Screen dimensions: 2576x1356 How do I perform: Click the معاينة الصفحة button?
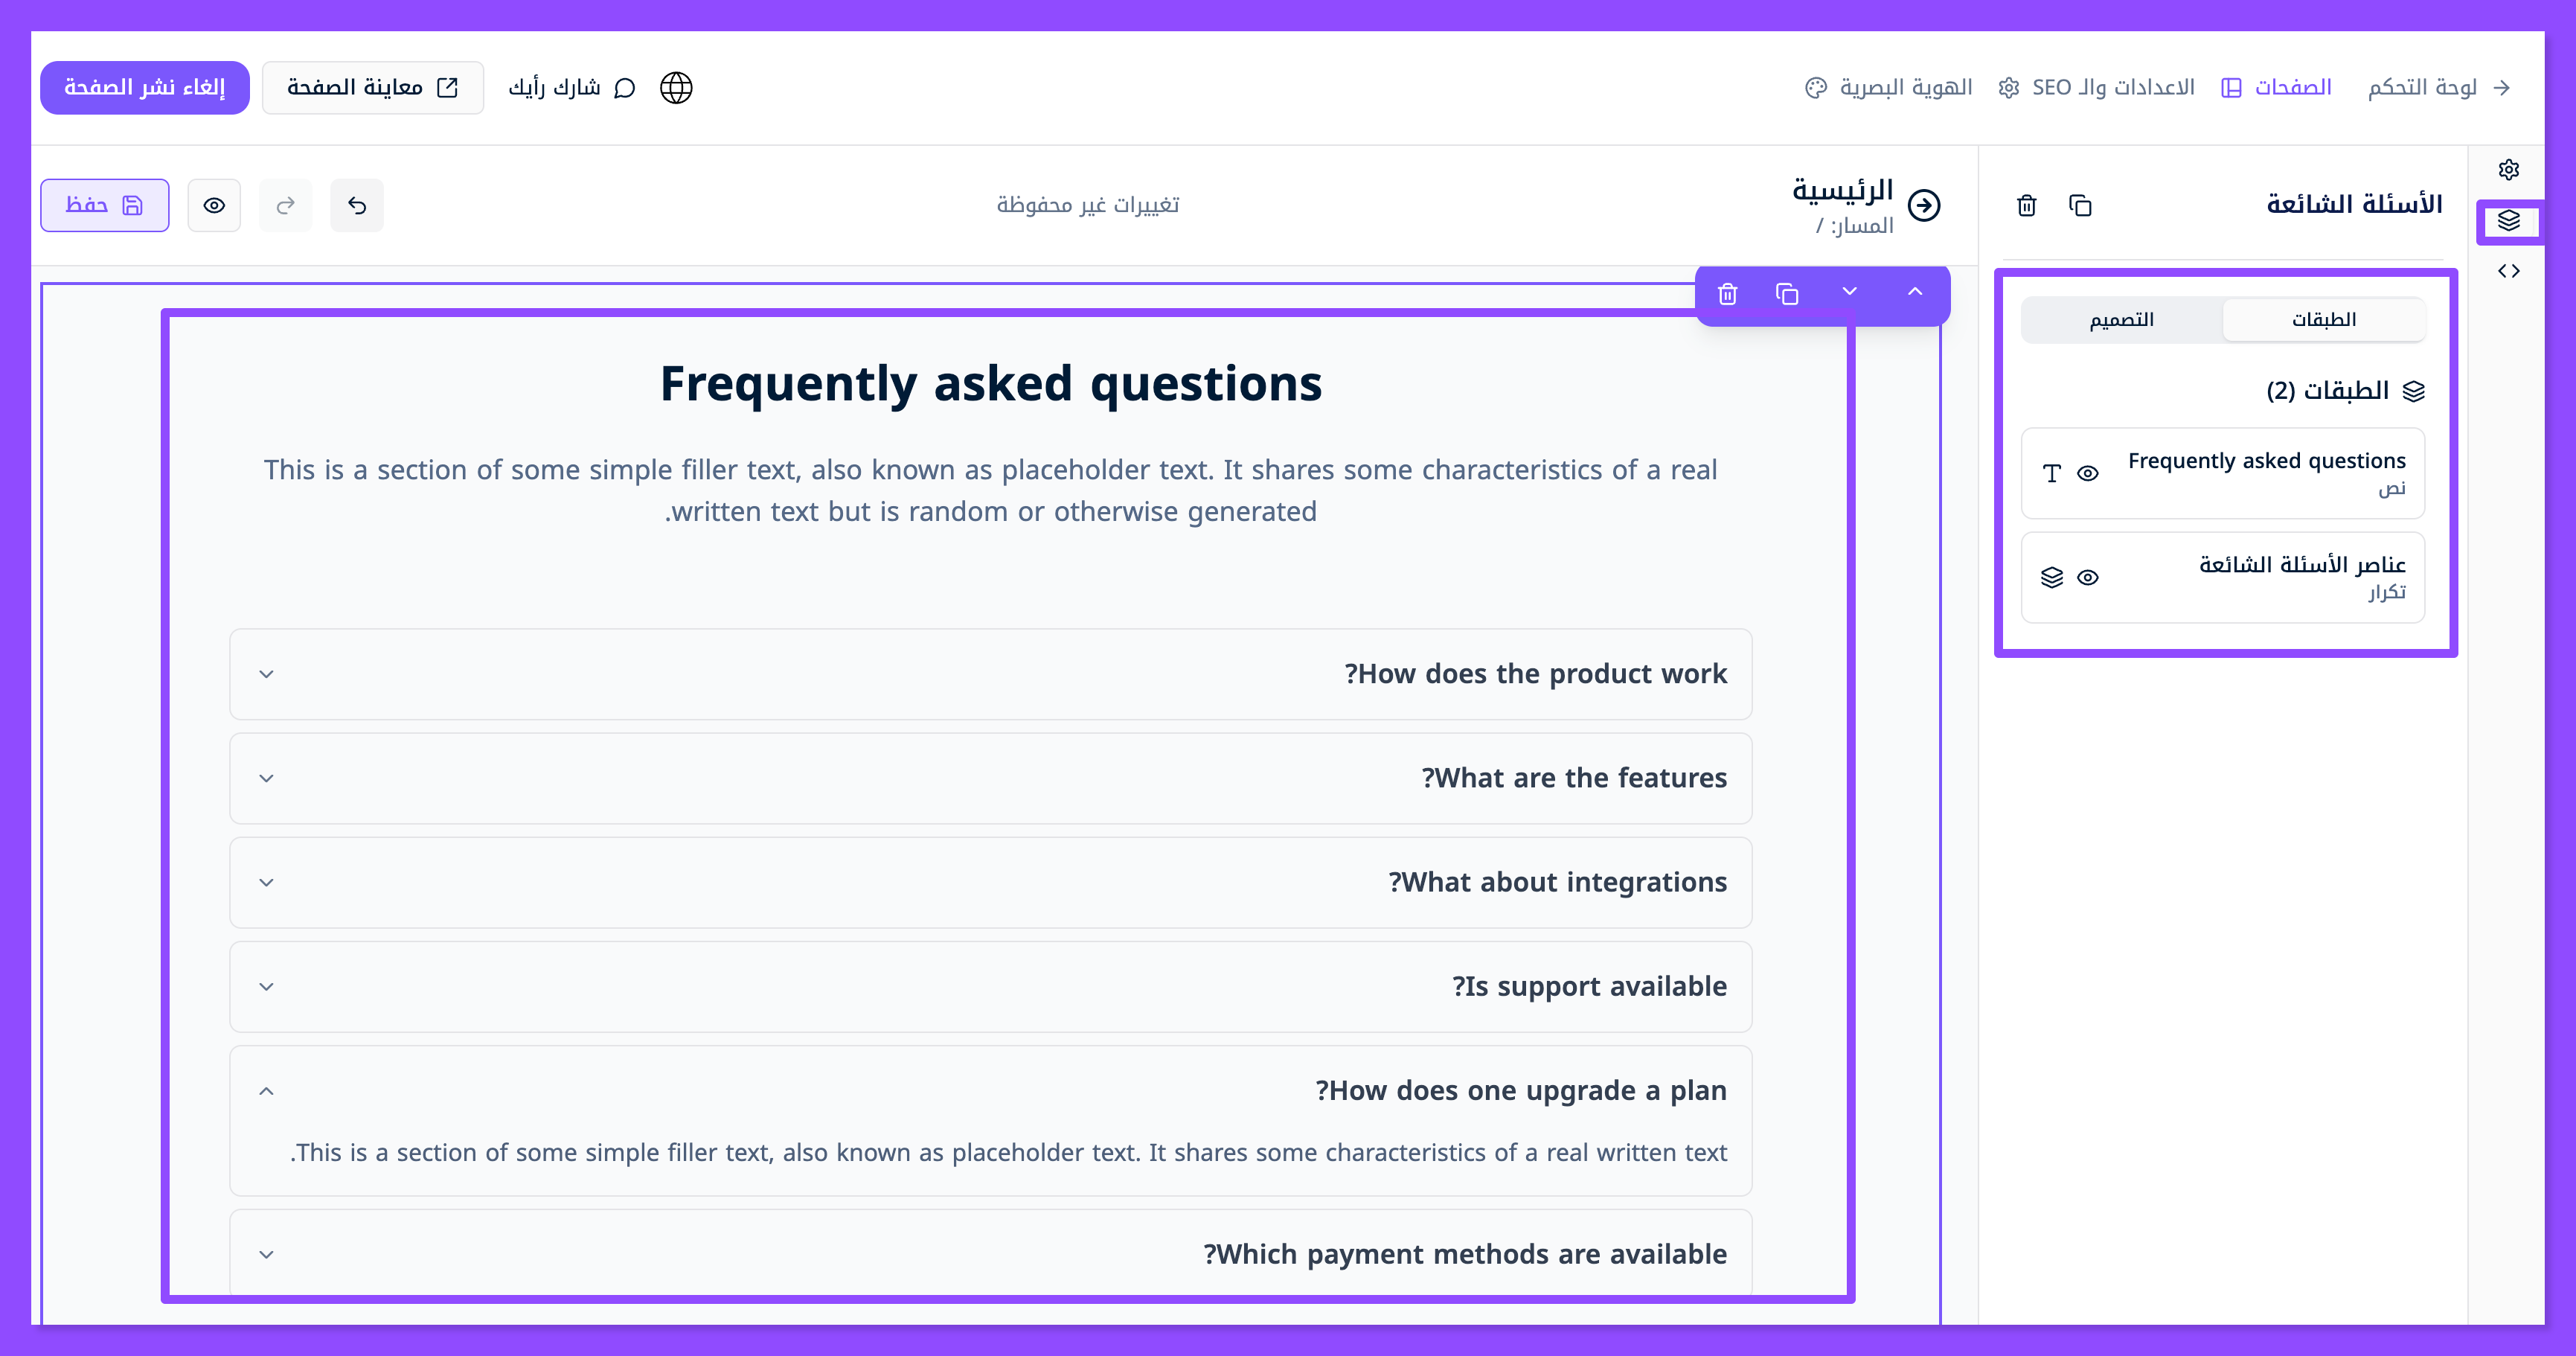(x=372, y=88)
